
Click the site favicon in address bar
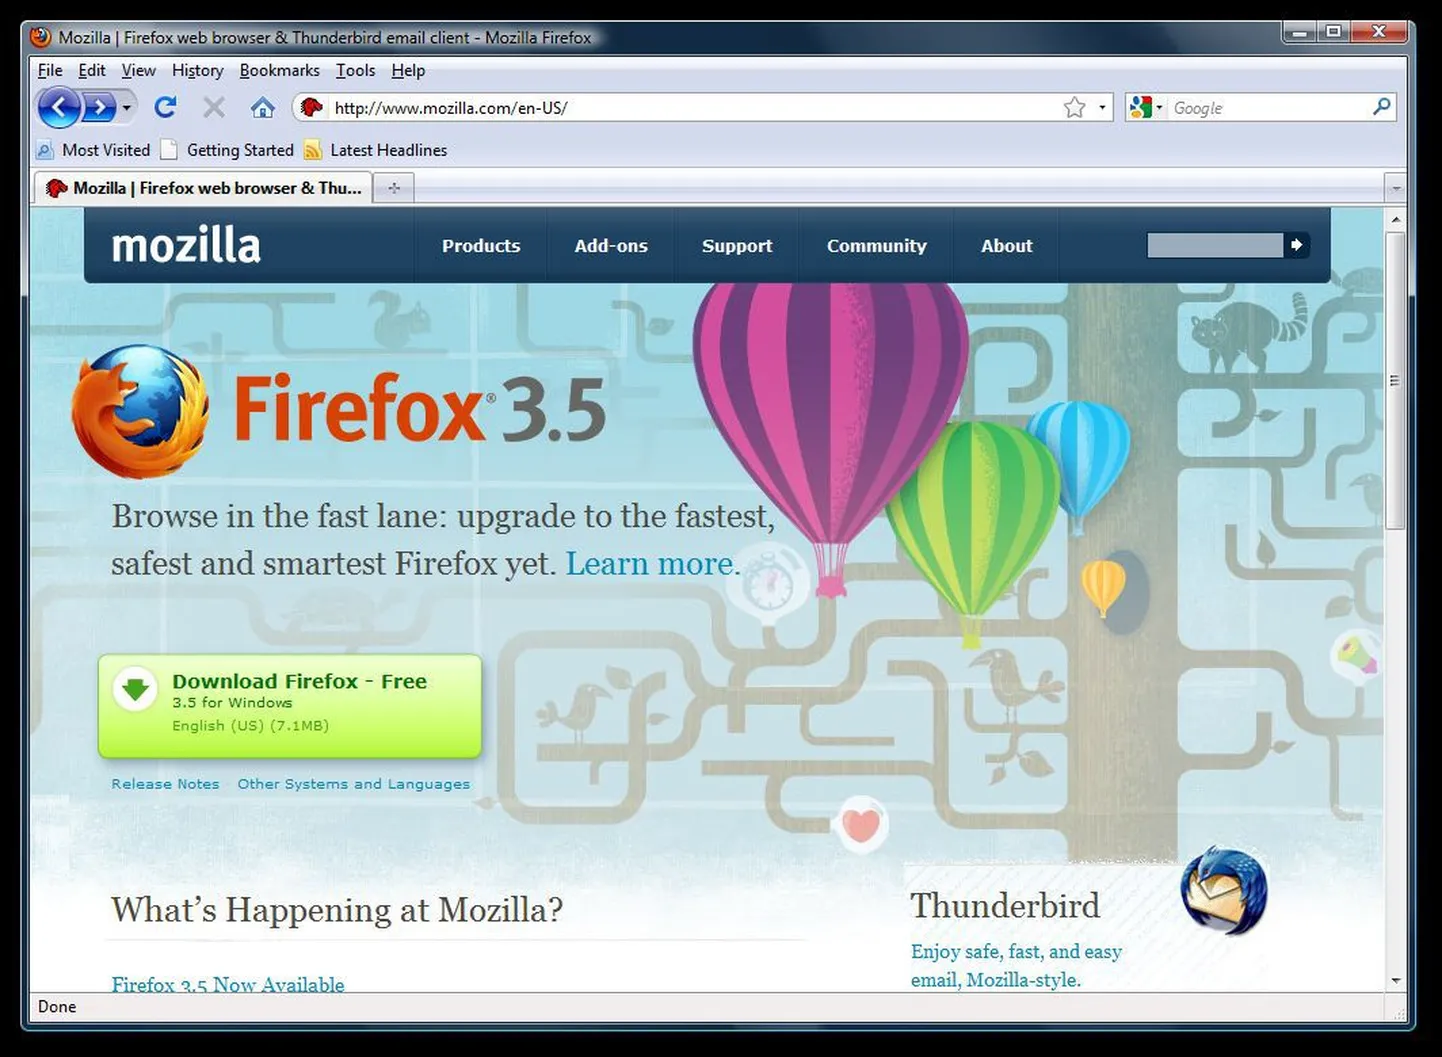click(312, 107)
